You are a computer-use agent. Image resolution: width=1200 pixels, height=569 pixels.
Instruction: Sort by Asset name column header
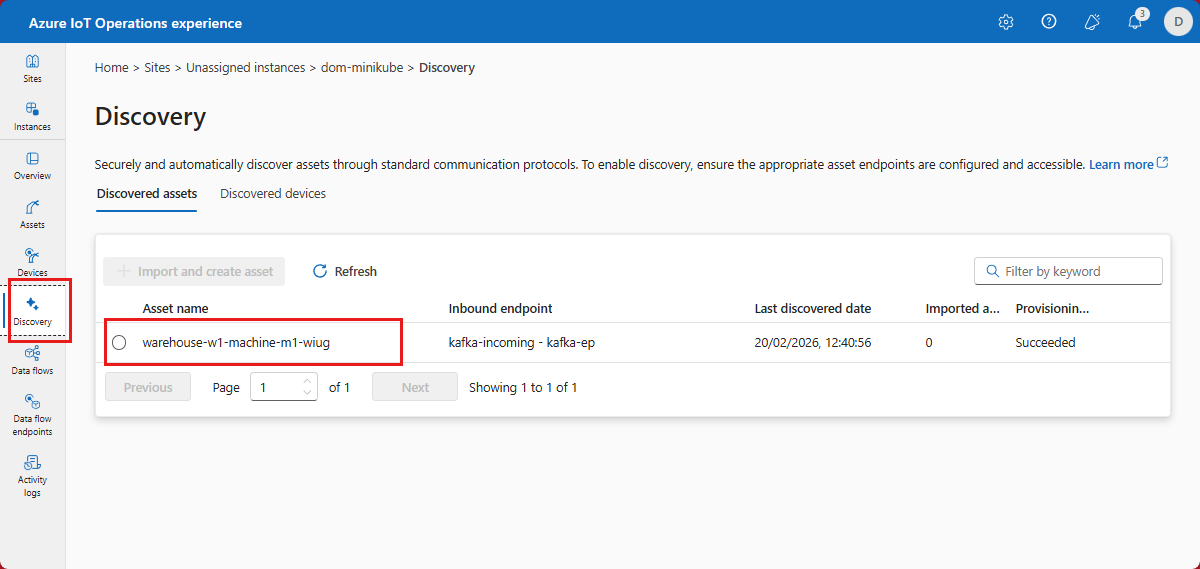coord(176,308)
